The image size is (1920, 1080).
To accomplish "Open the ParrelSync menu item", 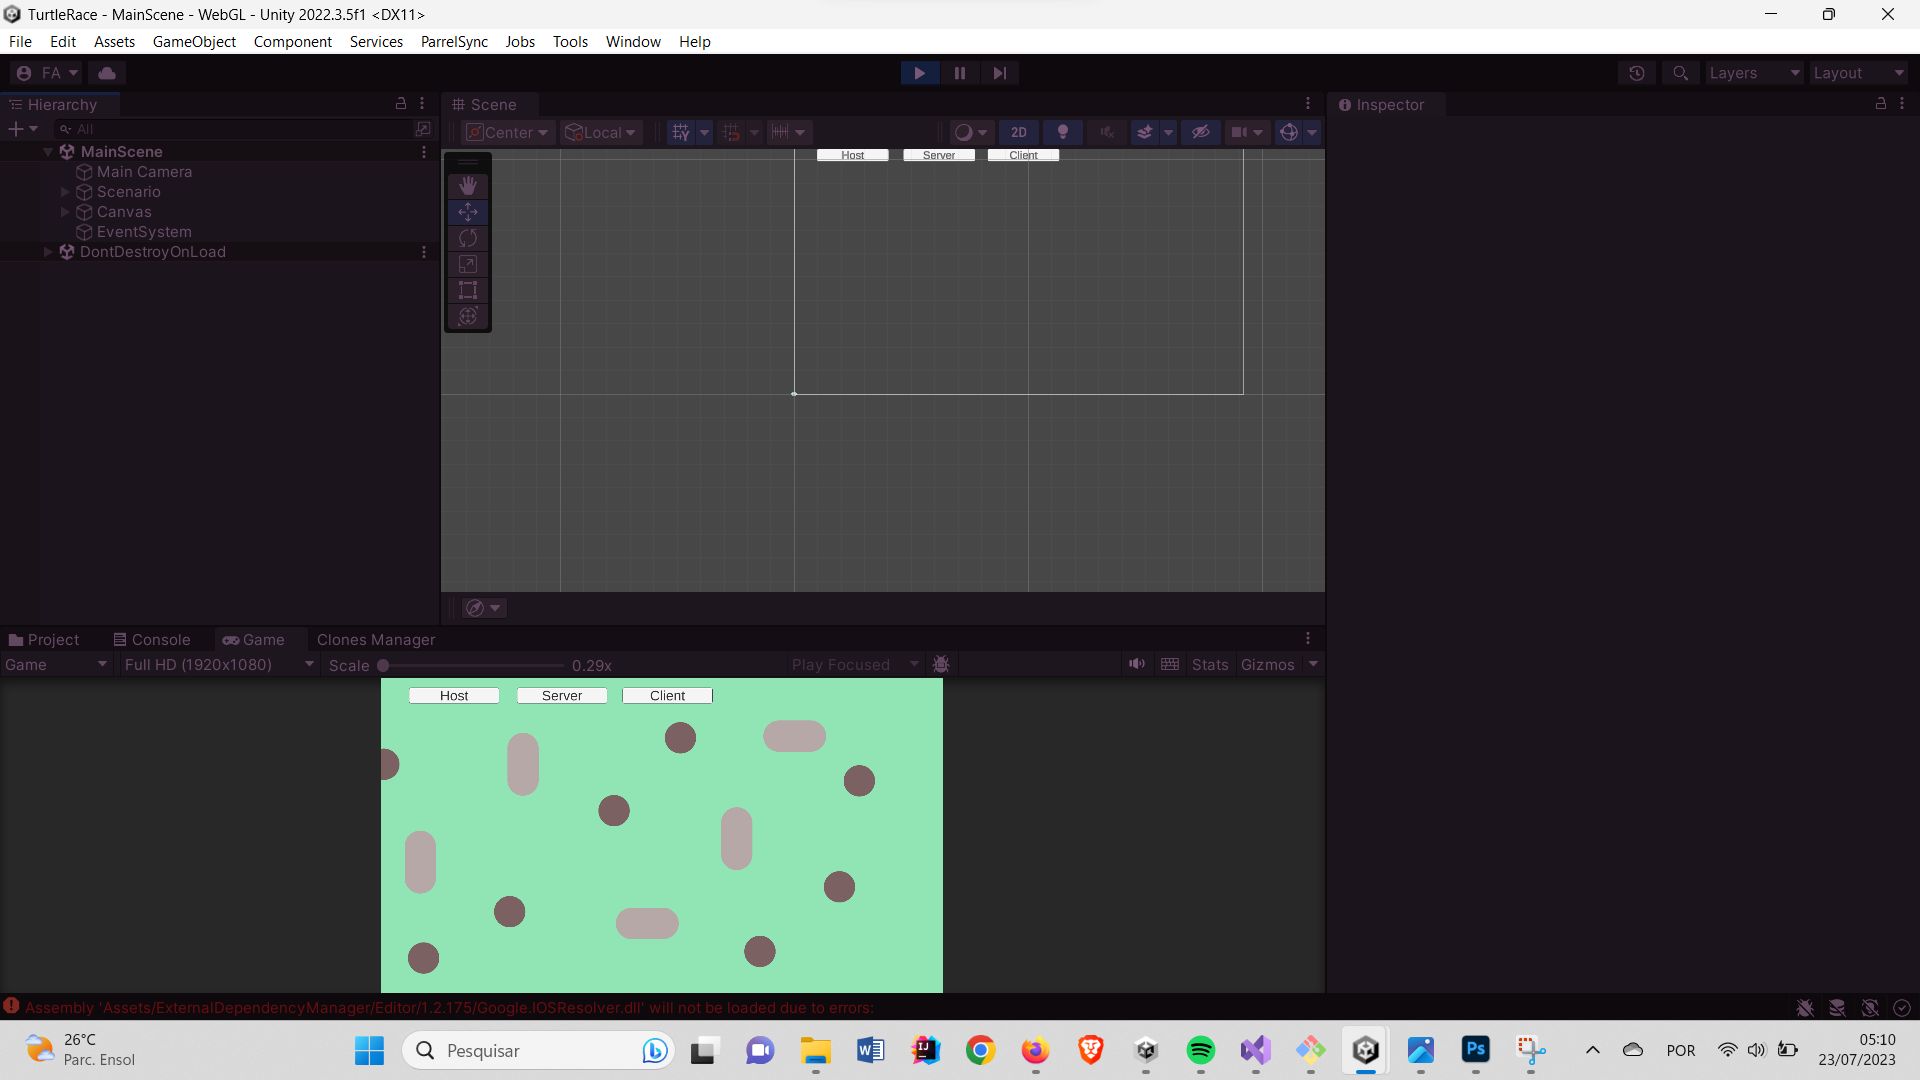I will pos(454,41).
